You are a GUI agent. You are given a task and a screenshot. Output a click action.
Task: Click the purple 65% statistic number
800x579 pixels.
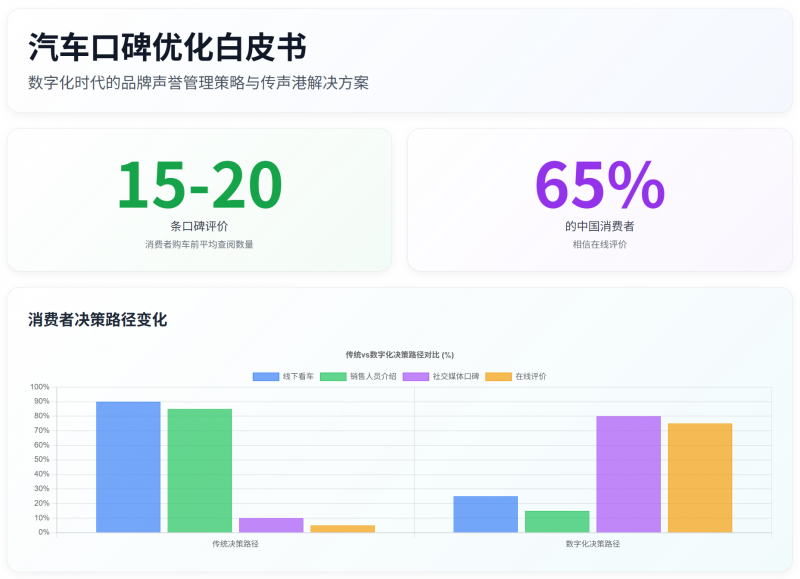tap(599, 185)
